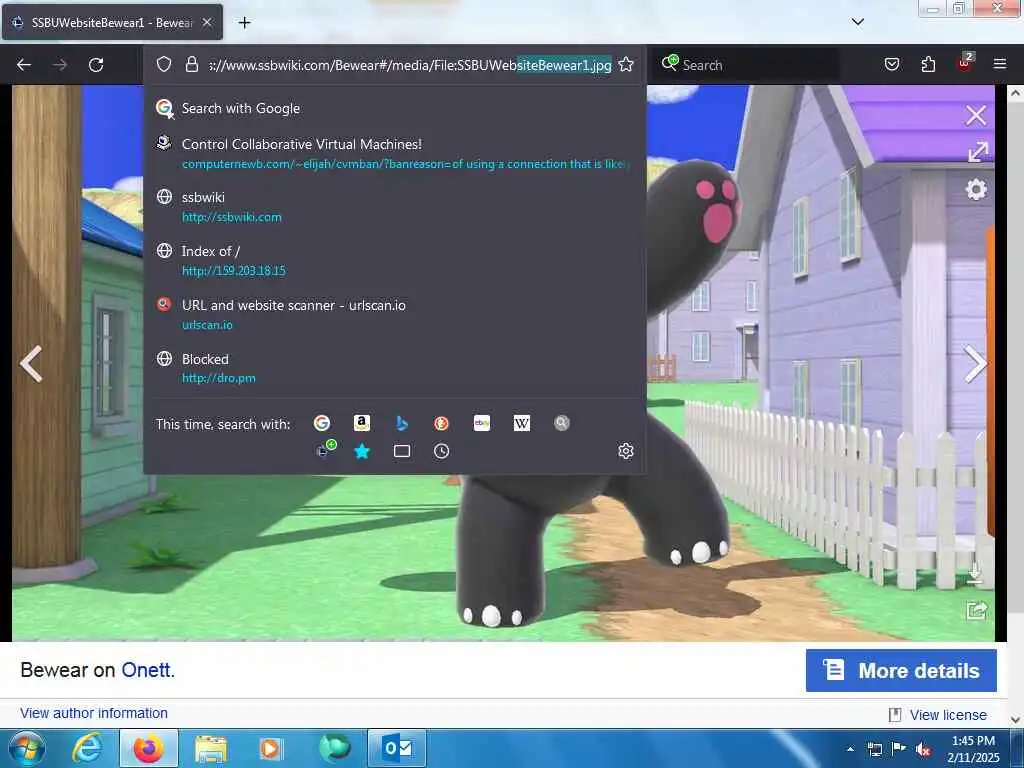Select the ssbwiki suggestion row
Screen dimensions: 1024x768
(x=394, y=206)
